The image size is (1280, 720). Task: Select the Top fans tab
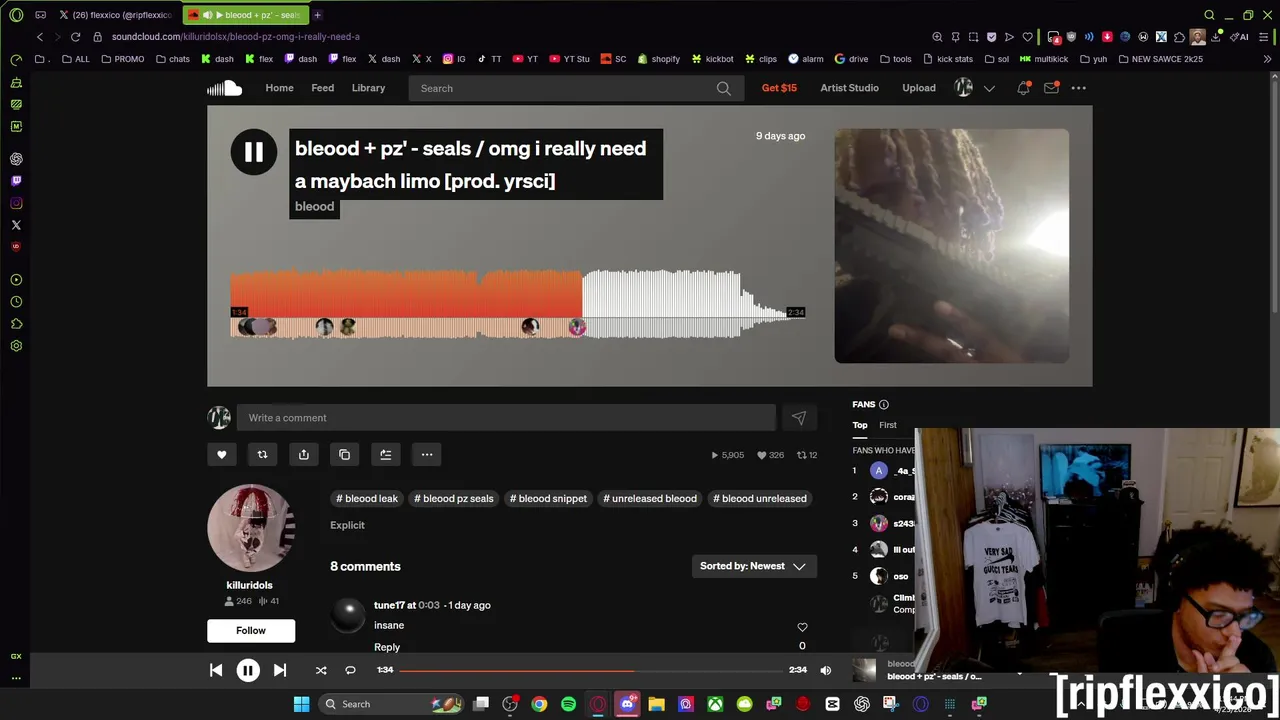point(860,425)
